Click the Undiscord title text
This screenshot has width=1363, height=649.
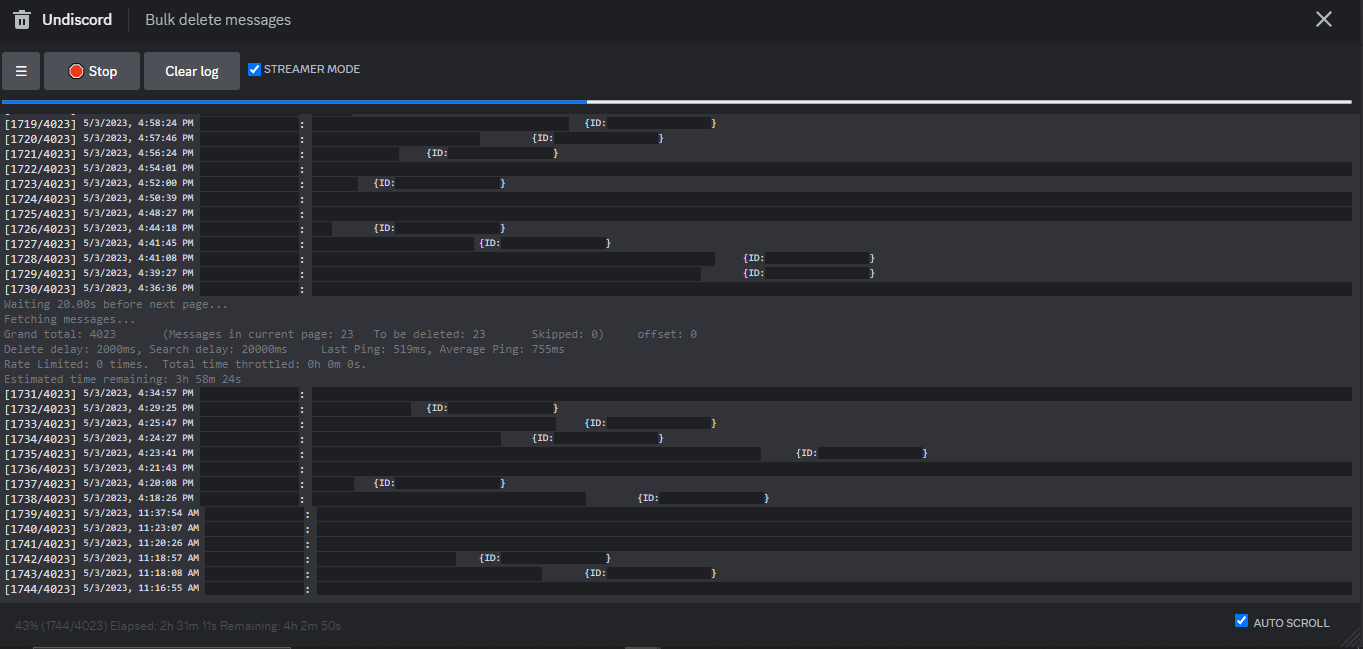77,20
